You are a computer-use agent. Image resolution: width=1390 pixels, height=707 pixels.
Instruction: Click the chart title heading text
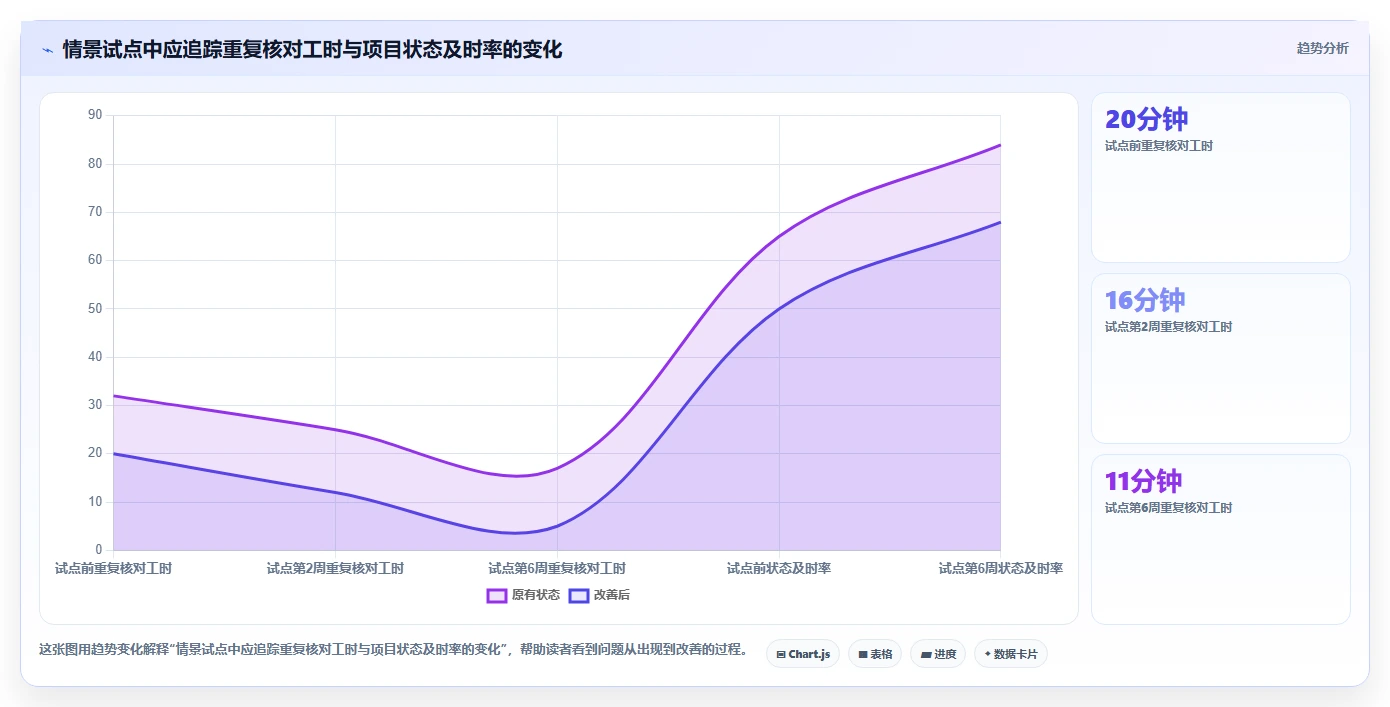coord(312,49)
